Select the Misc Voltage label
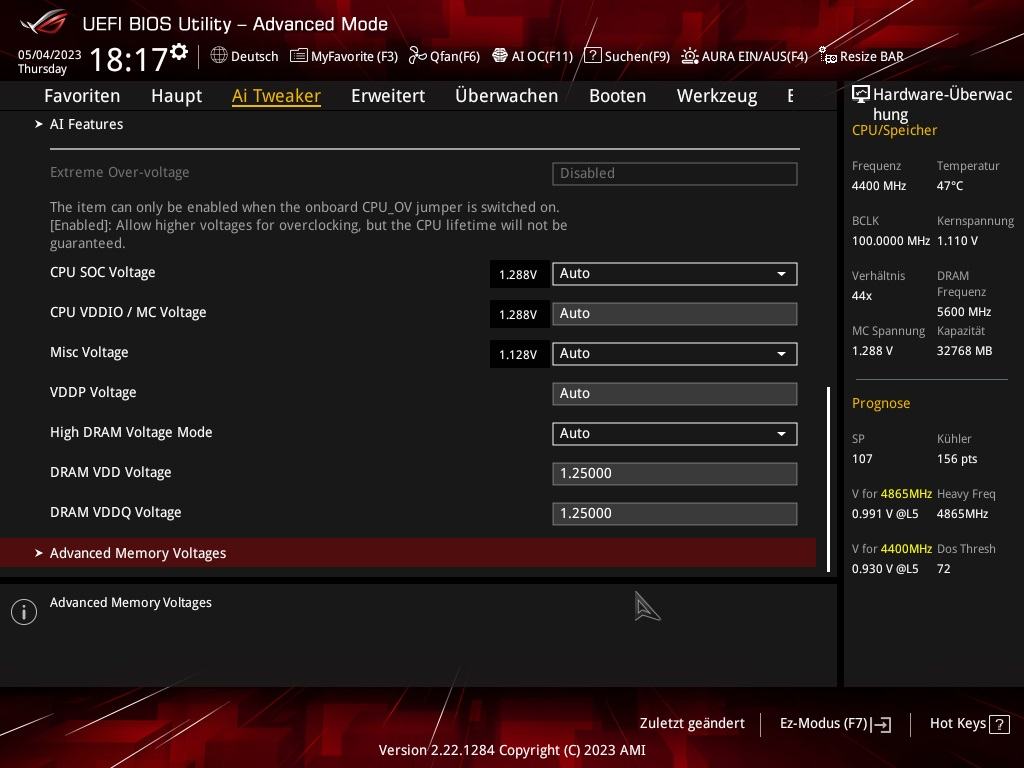The width and height of the screenshot is (1024, 768). [x=89, y=352]
